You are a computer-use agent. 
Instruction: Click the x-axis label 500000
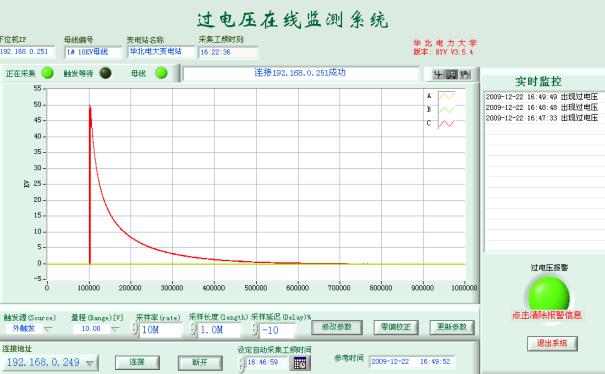coord(256,288)
